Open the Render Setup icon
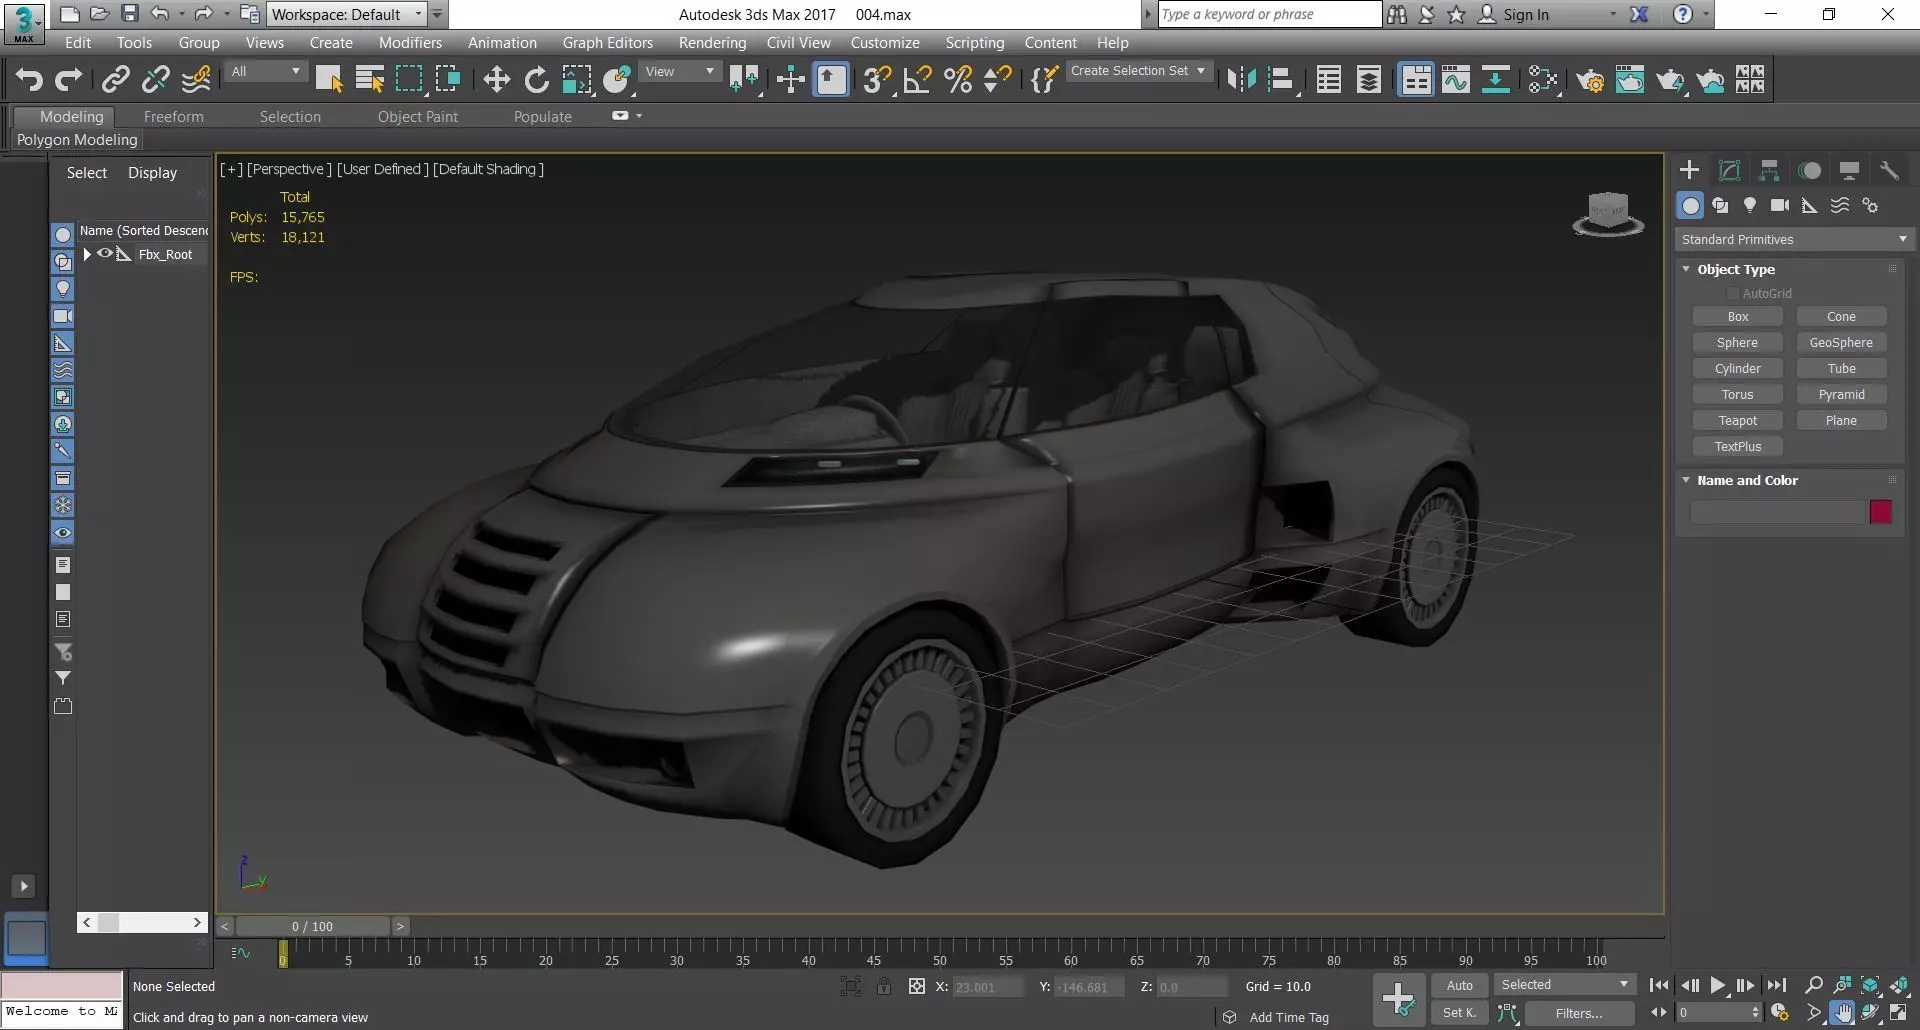1920x1030 pixels. coord(1590,80)
